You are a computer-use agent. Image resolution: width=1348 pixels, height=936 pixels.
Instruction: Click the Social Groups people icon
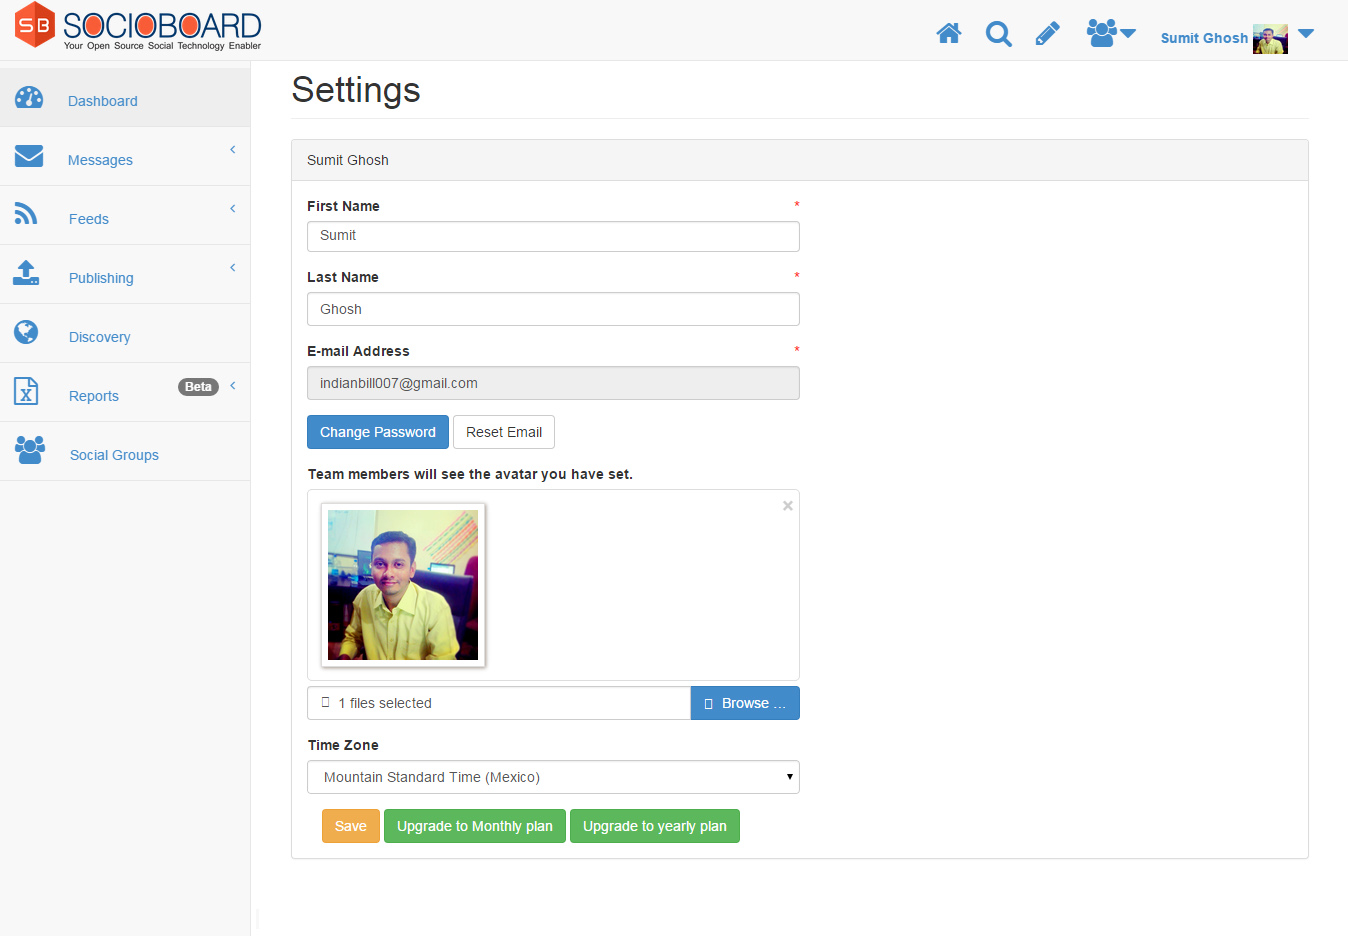[30, 450]
